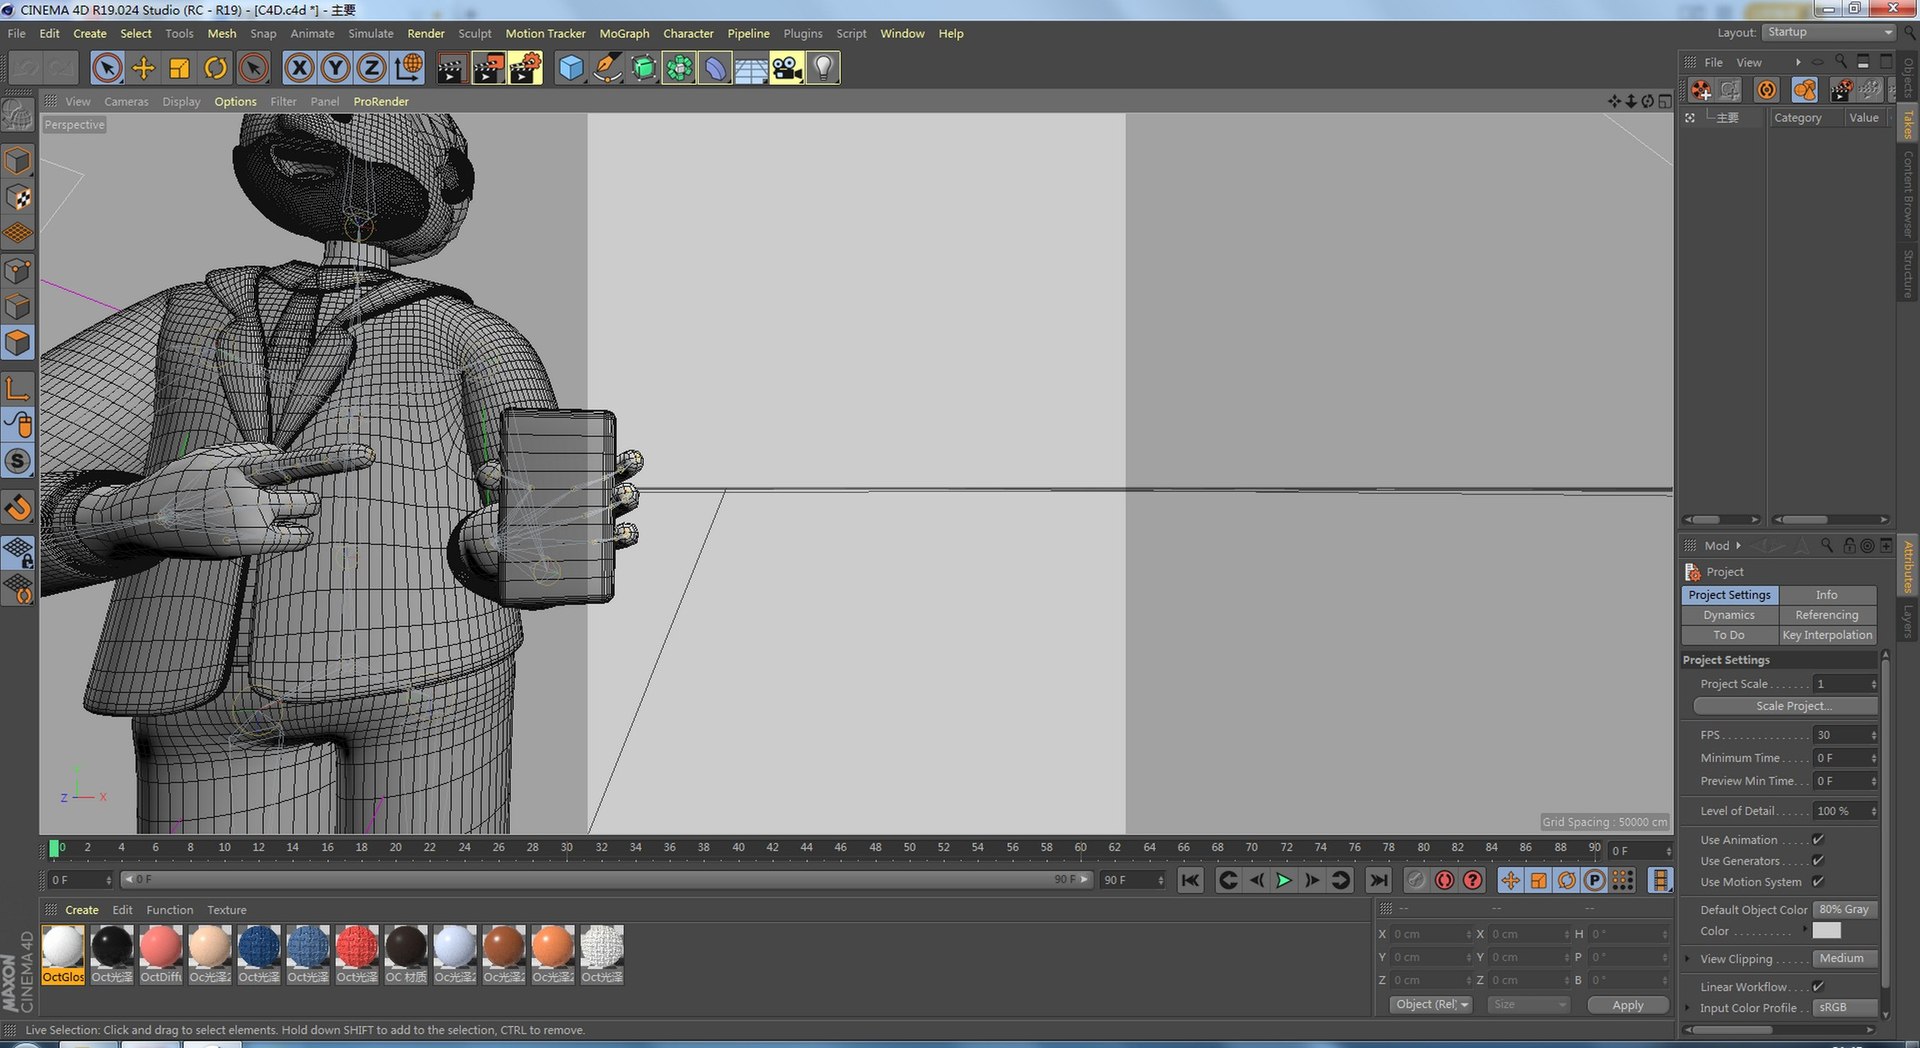Open the Layout Startup dropdown
This screenshot has height=1048, width=1920.
tap(1829, 32)
